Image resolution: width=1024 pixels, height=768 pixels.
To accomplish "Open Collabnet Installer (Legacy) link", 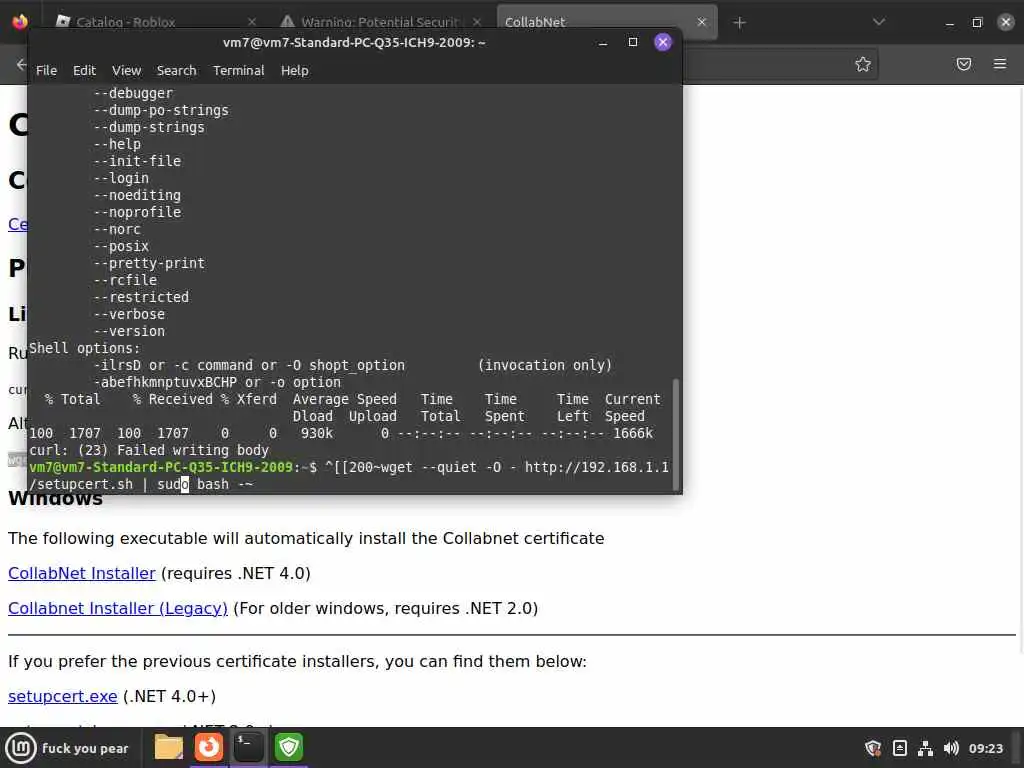I will coord(118,609).
